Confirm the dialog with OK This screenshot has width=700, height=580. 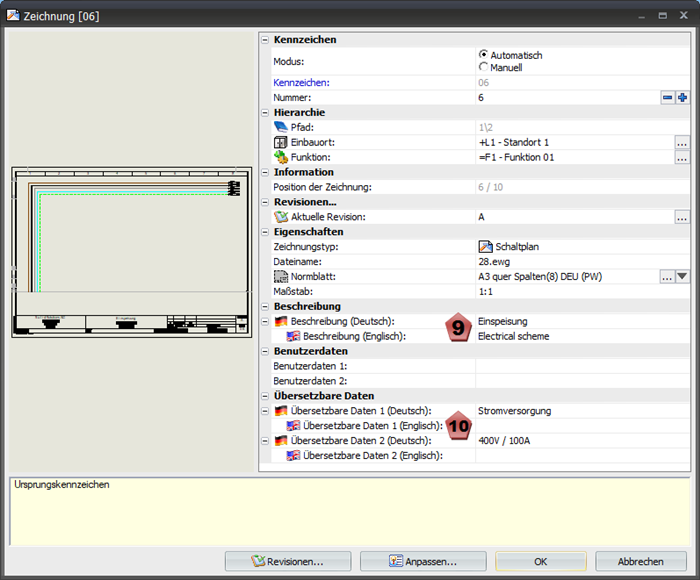tap(540, 561)
